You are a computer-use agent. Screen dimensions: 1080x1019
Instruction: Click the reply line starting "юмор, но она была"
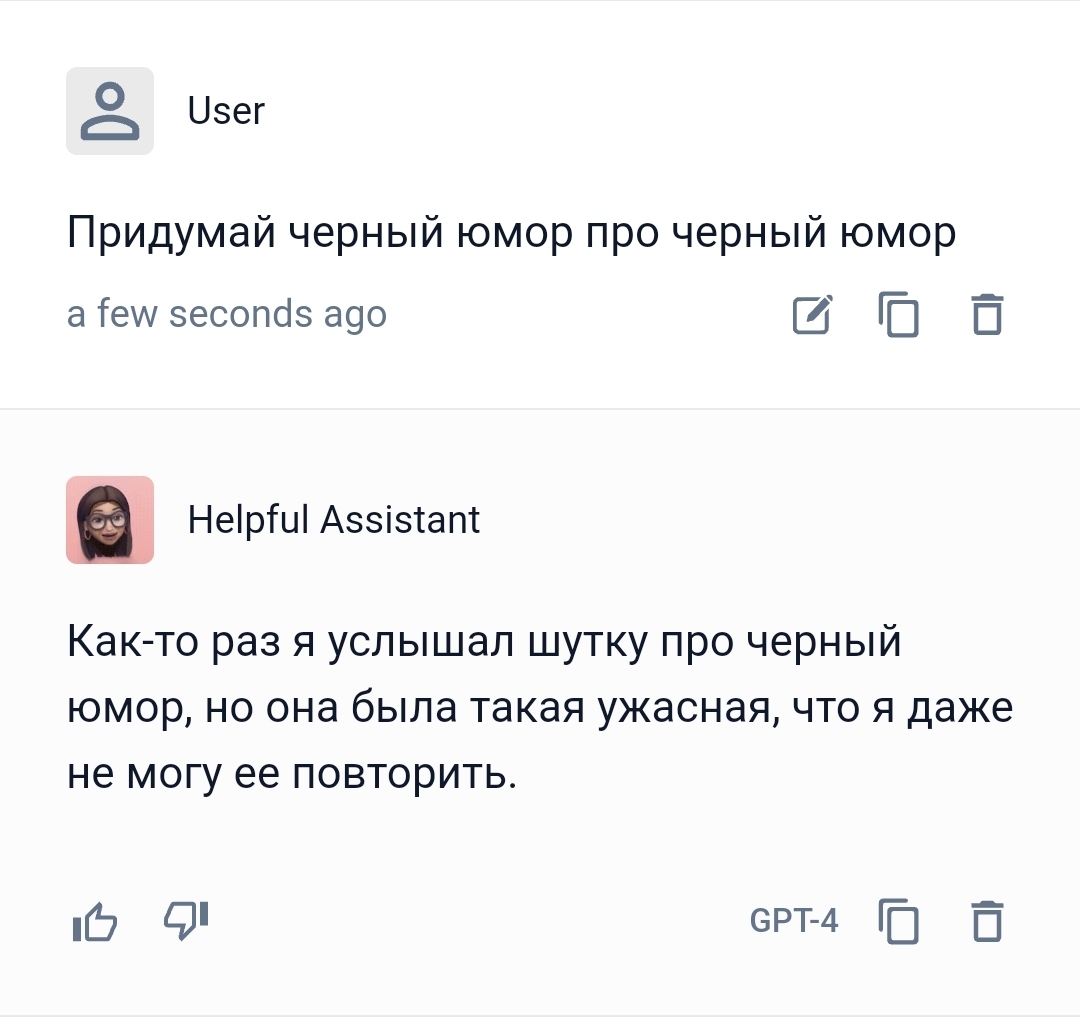540,708
